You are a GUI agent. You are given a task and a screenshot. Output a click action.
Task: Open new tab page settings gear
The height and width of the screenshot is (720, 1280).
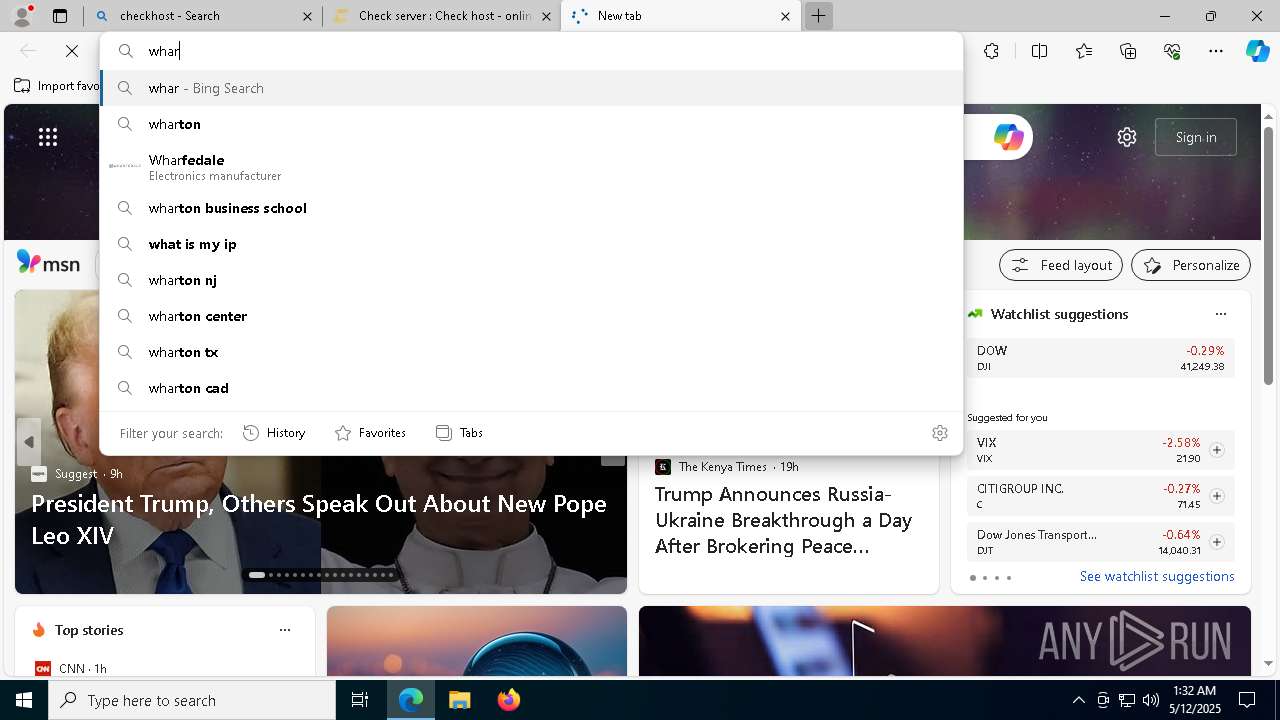click(1127, 137)
